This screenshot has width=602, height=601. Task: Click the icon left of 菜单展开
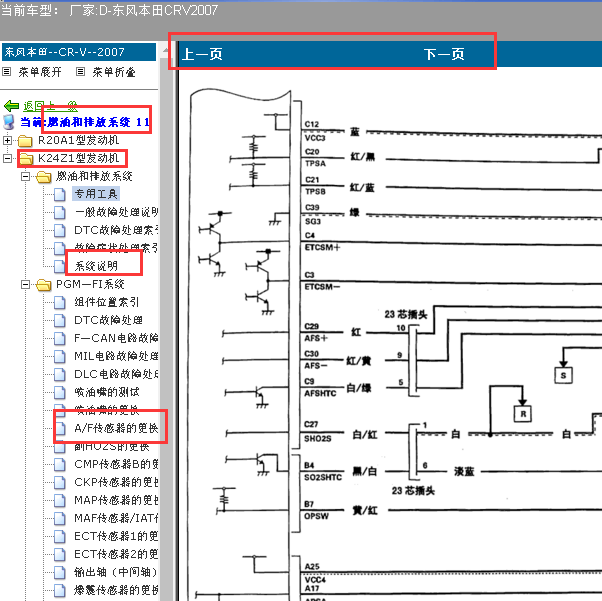tap(7, 71)
